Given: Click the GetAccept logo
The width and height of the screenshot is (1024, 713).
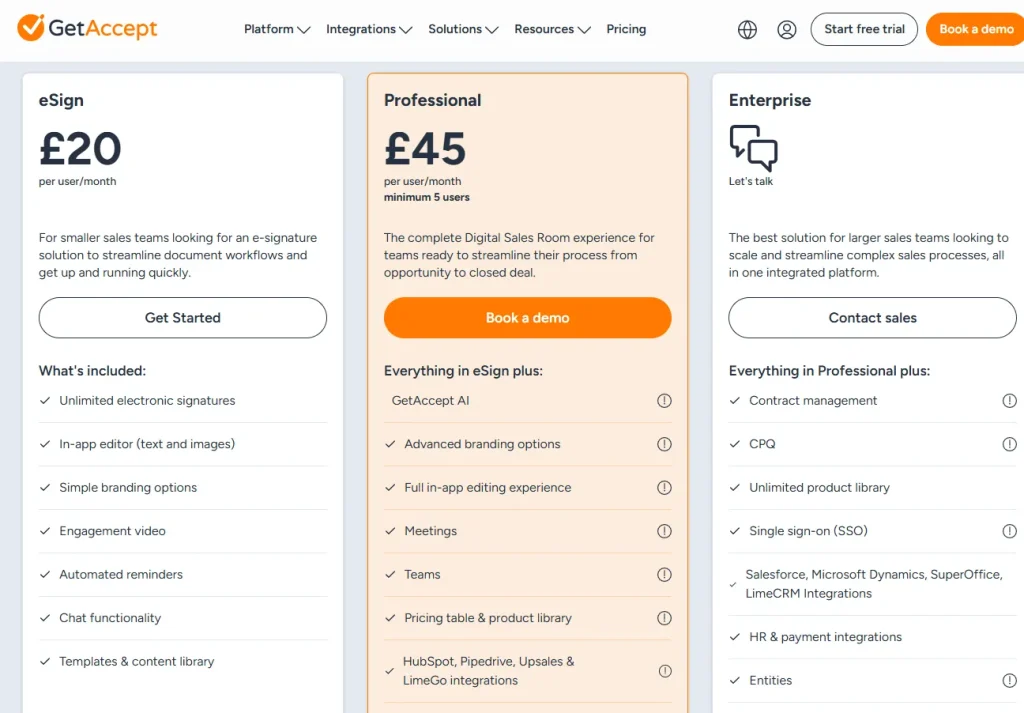Looking at the screenshot, I should pos(88,28).
